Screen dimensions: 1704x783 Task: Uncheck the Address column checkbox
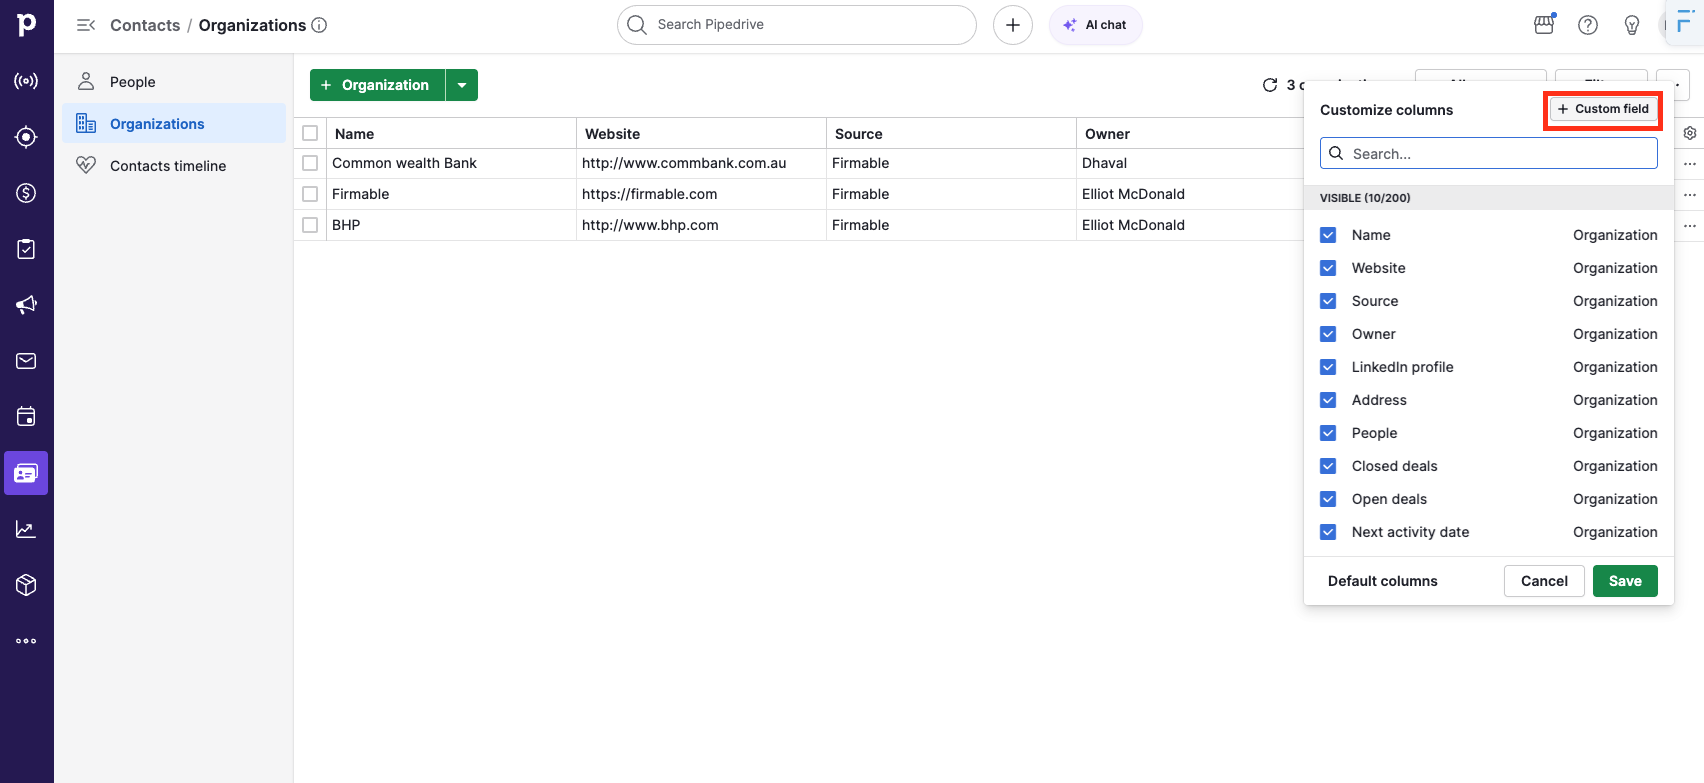click(1328, 400)
